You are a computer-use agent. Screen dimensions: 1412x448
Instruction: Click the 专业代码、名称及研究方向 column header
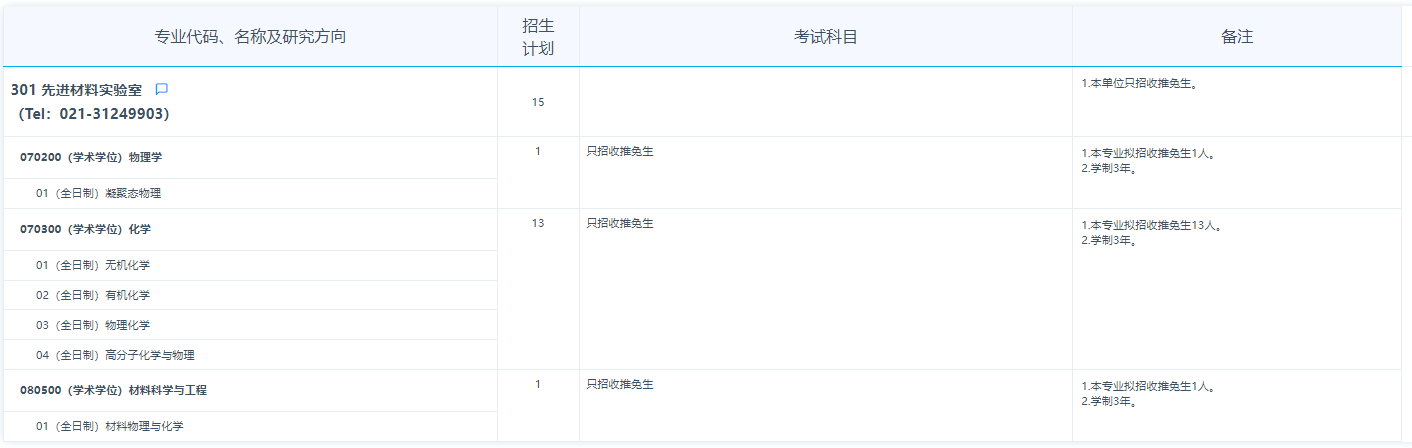click(250, 37)
